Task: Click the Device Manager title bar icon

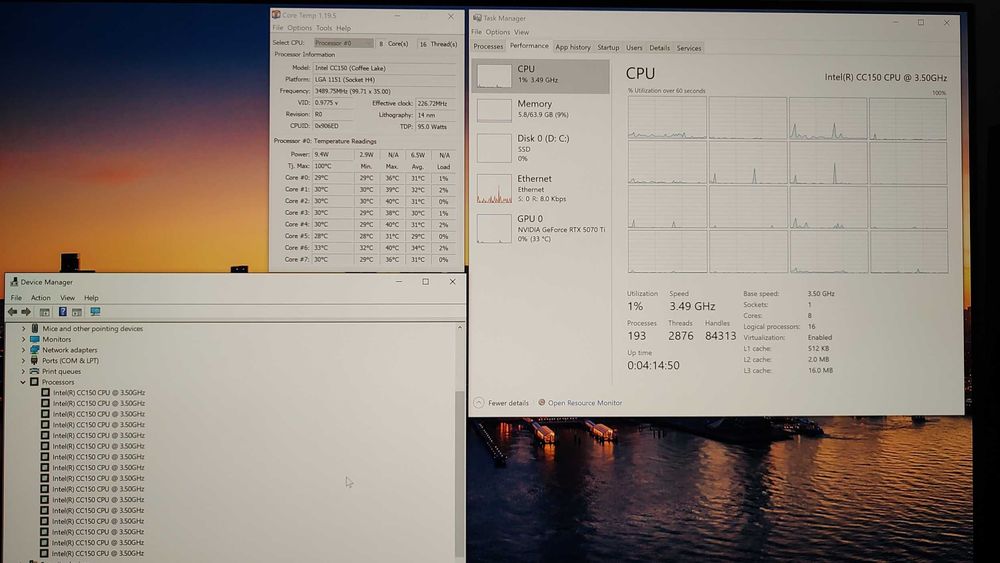Action: coord(13,282)
